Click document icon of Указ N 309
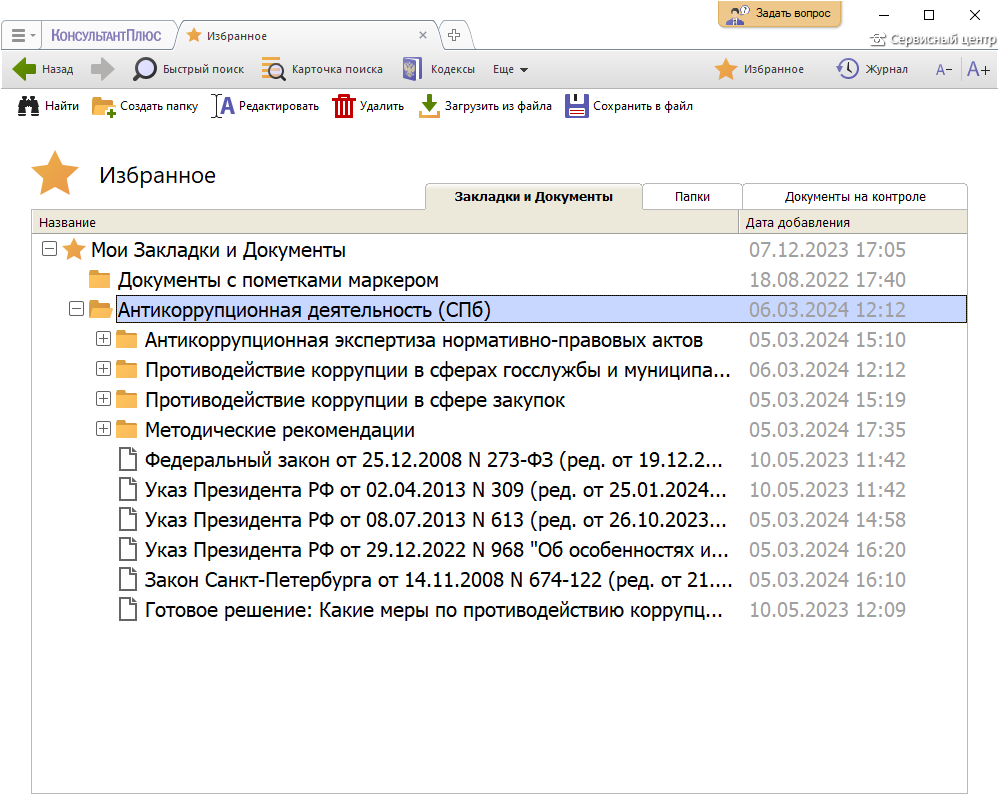 pos(128,489)
